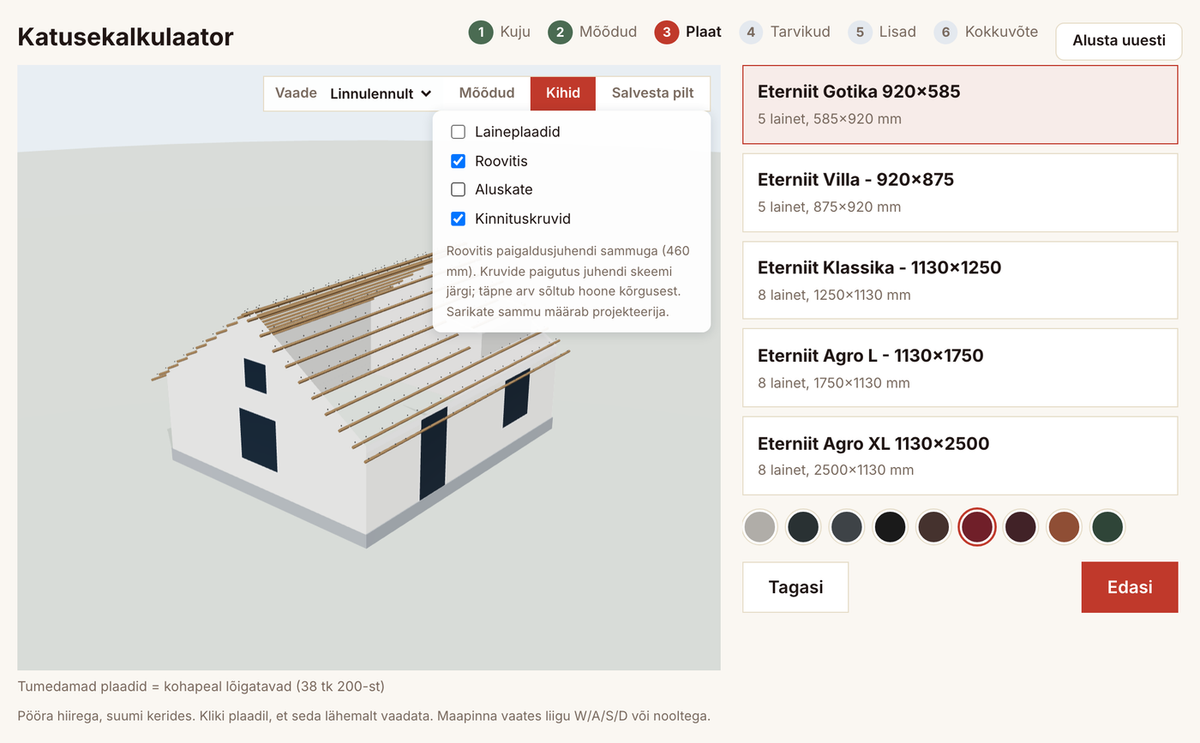Select Eterniit Gotika 920×585 sheet
The height and width of the screenshot is (743, 1200).
[960, 105]
